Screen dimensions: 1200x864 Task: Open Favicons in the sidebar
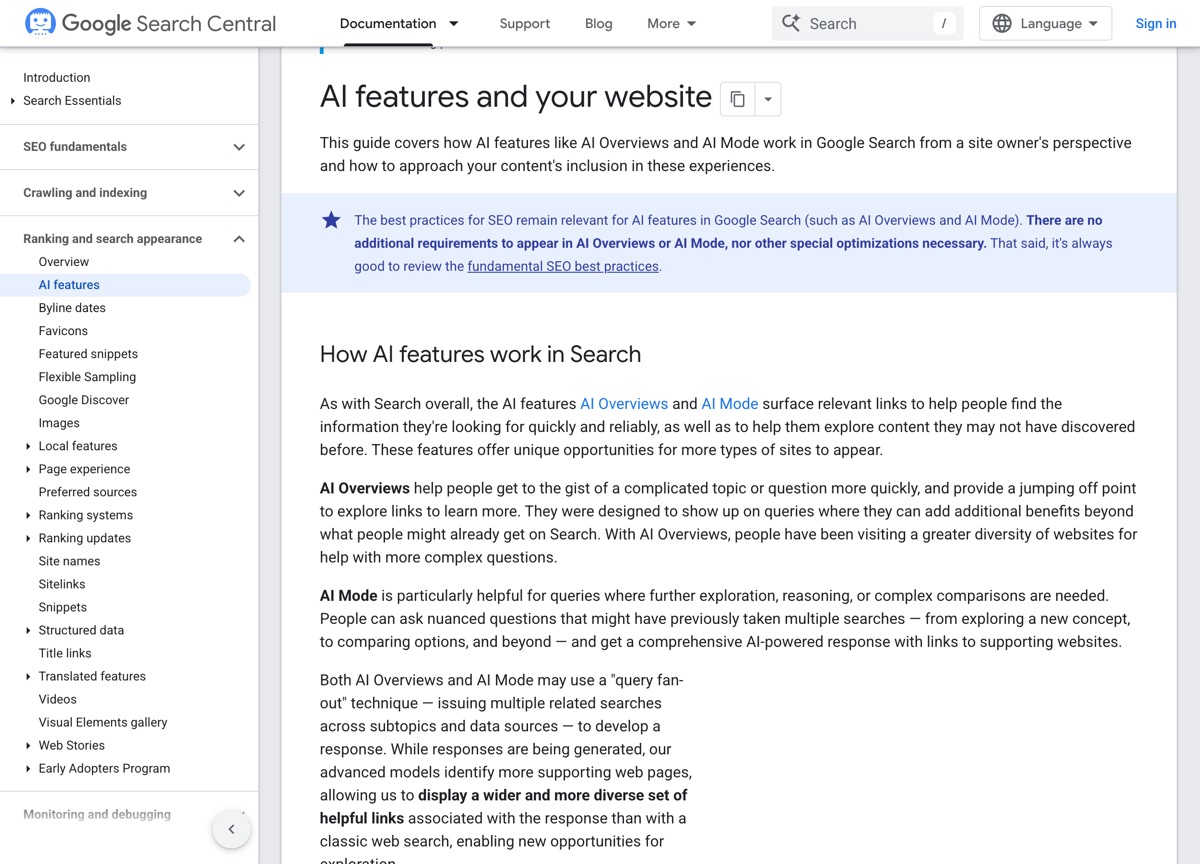[63, 331]
